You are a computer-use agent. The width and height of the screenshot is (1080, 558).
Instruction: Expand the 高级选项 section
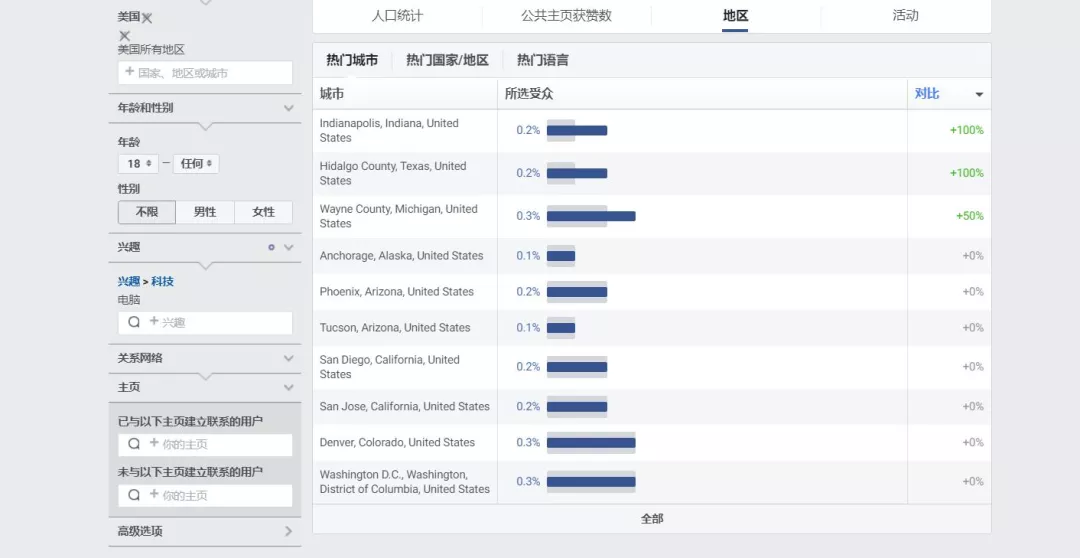(288, 531)
